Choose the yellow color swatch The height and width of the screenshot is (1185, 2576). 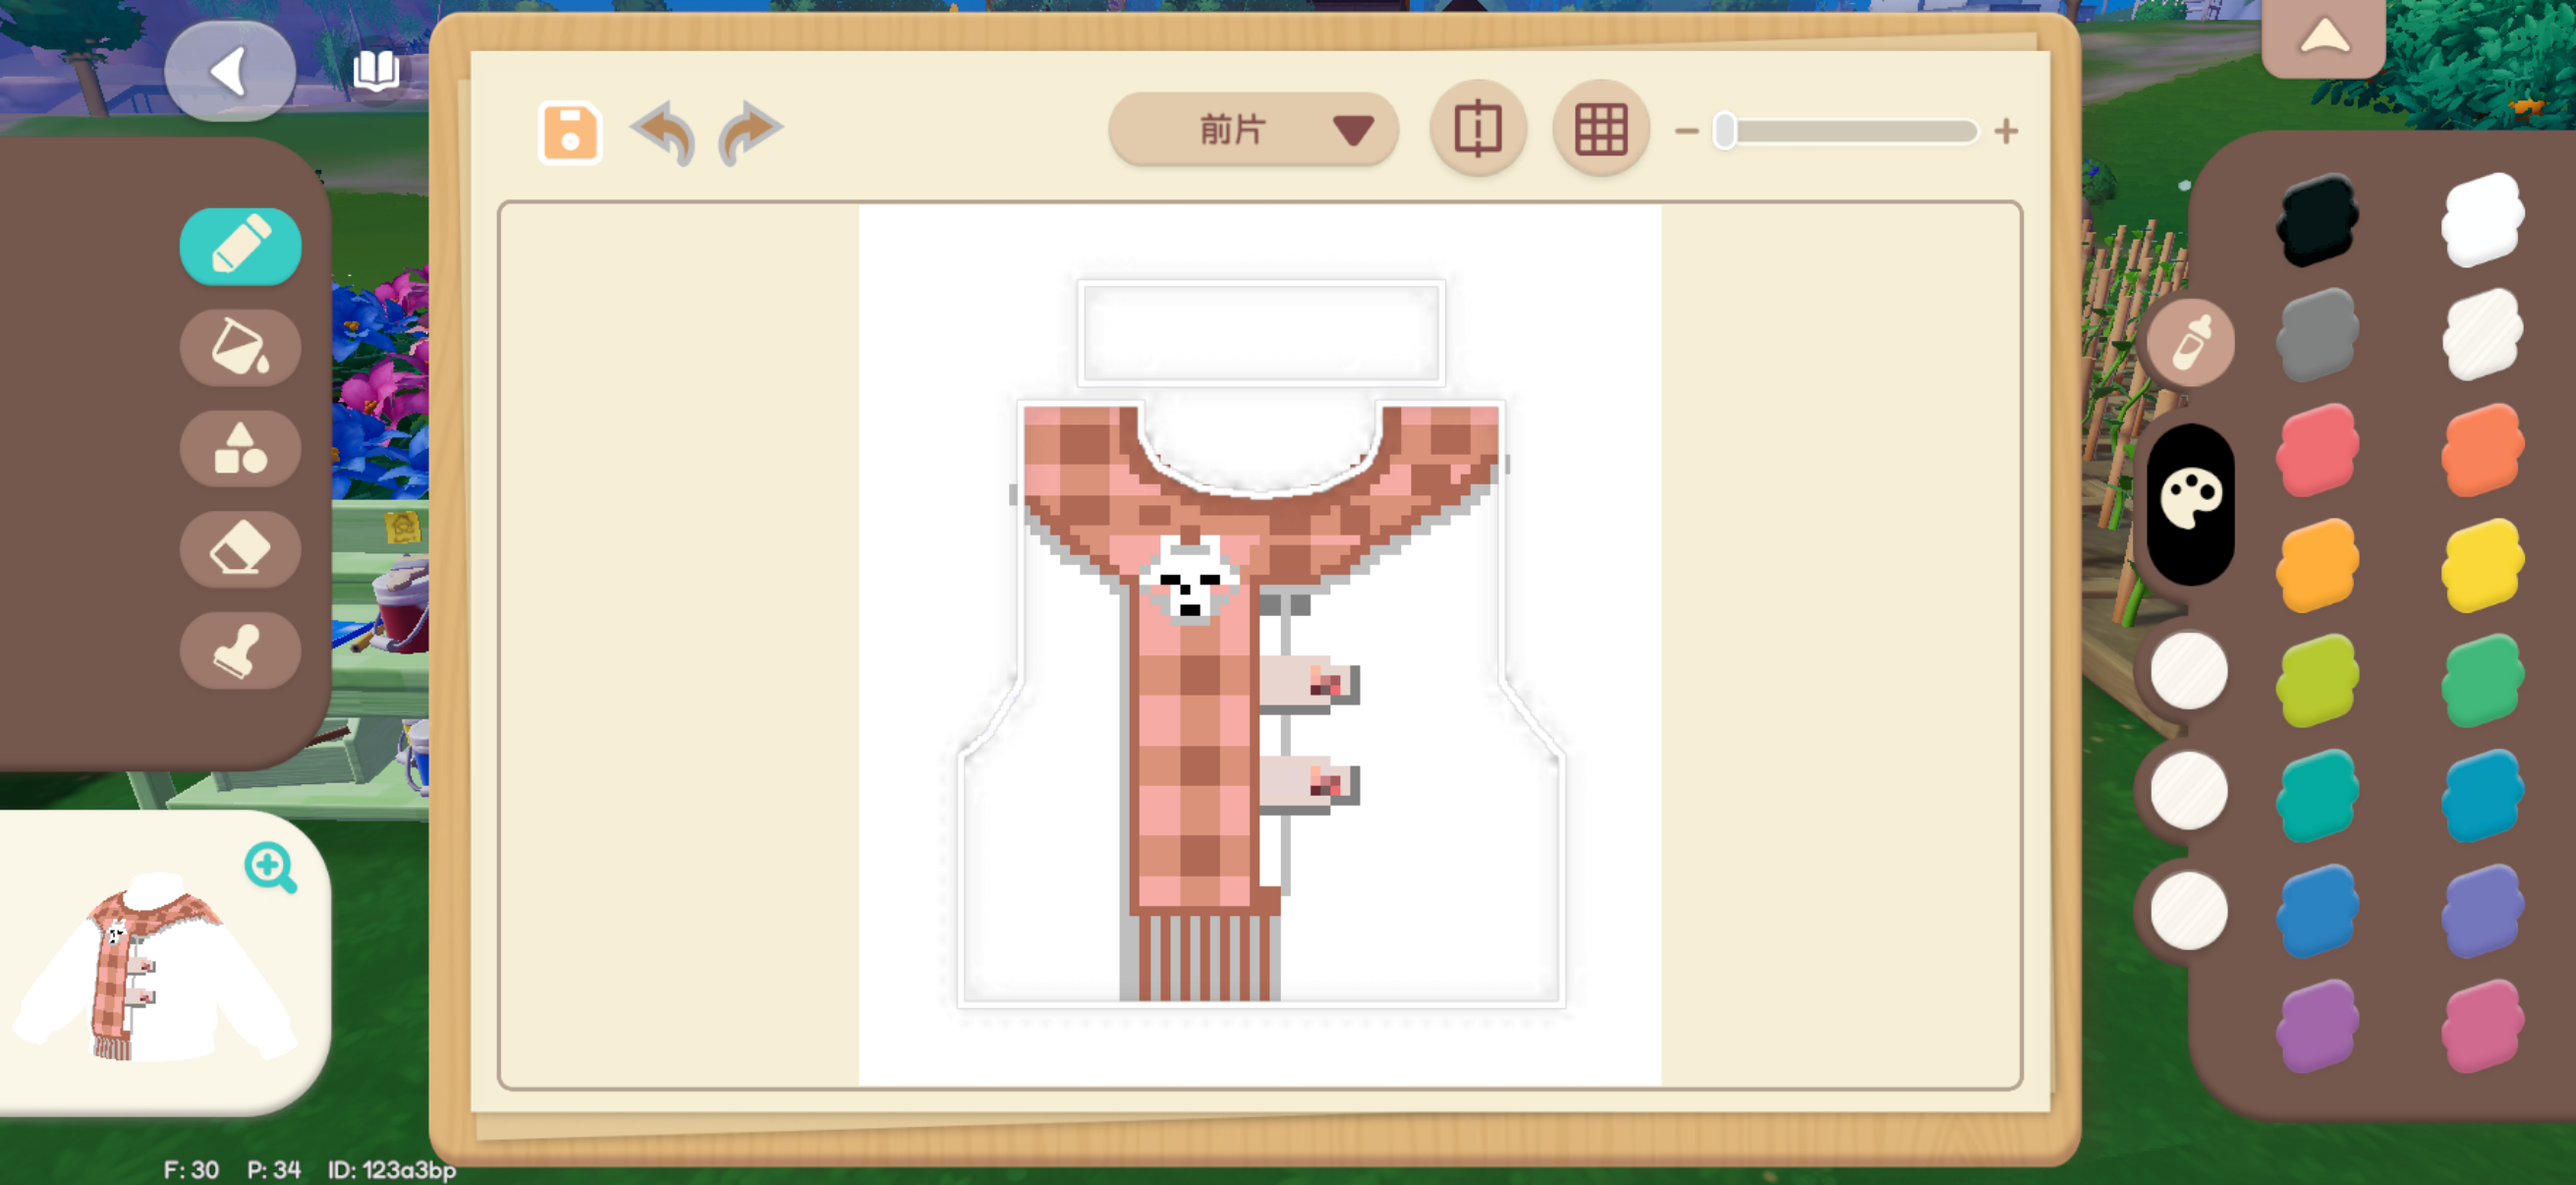pyautogui.click(x=2481, y=565)
